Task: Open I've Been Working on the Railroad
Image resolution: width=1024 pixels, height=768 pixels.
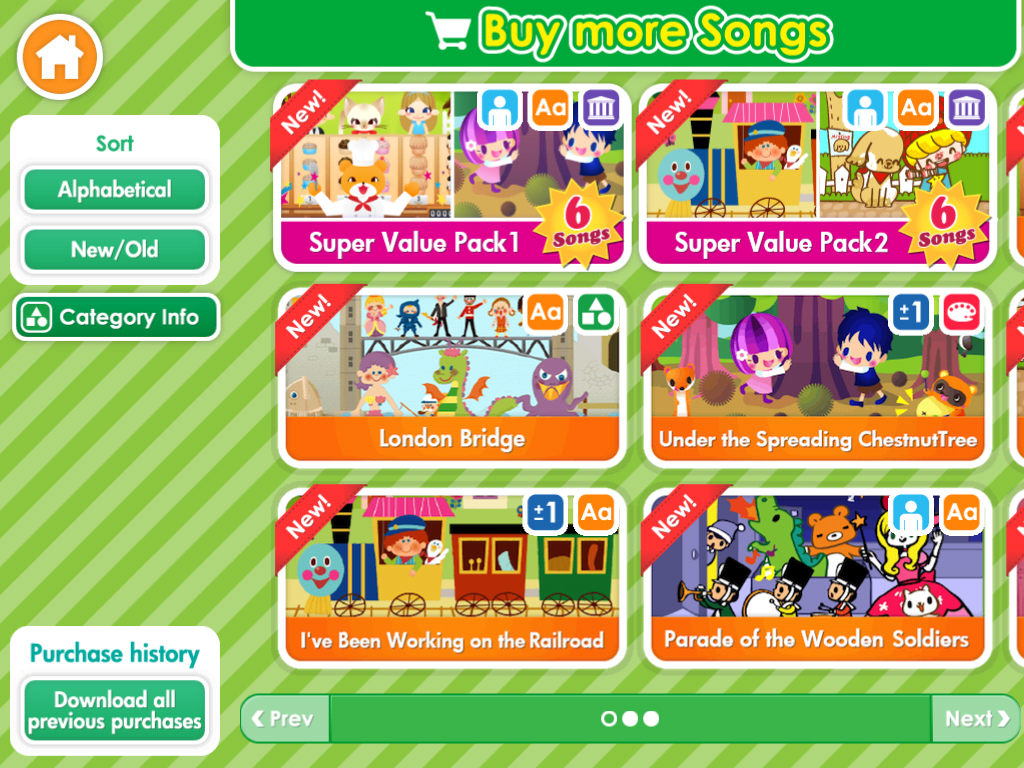Action: click(452, 577)
